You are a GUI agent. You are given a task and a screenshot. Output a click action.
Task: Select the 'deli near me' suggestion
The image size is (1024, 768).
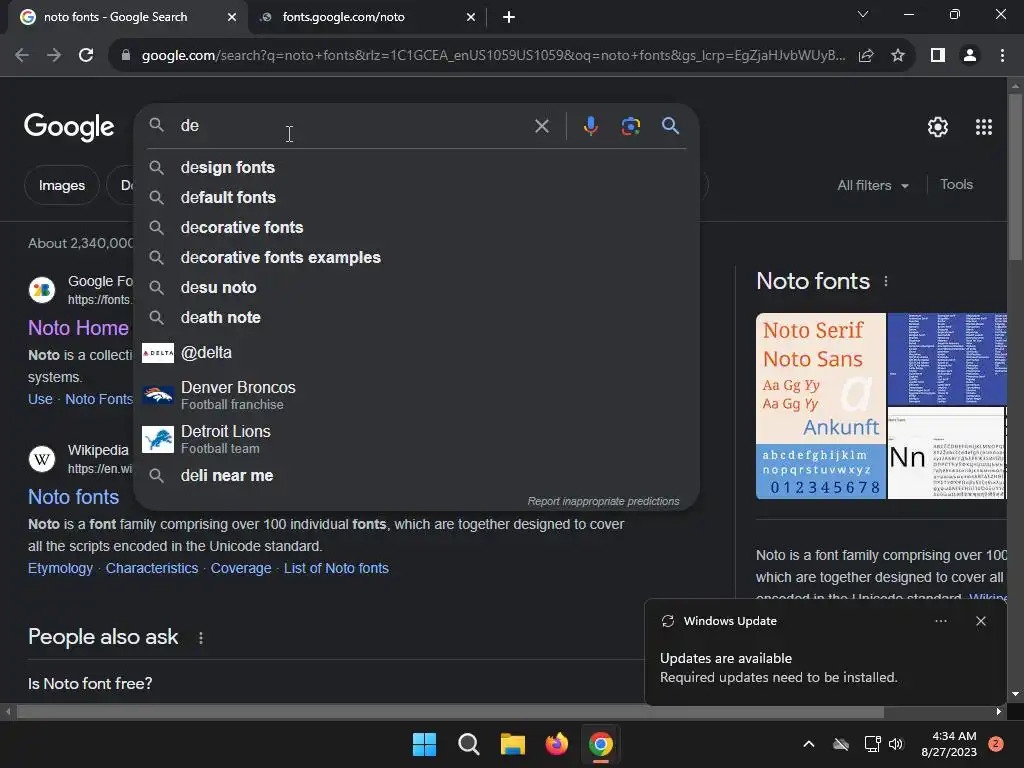pyautogui.click(x=416, y=476)
